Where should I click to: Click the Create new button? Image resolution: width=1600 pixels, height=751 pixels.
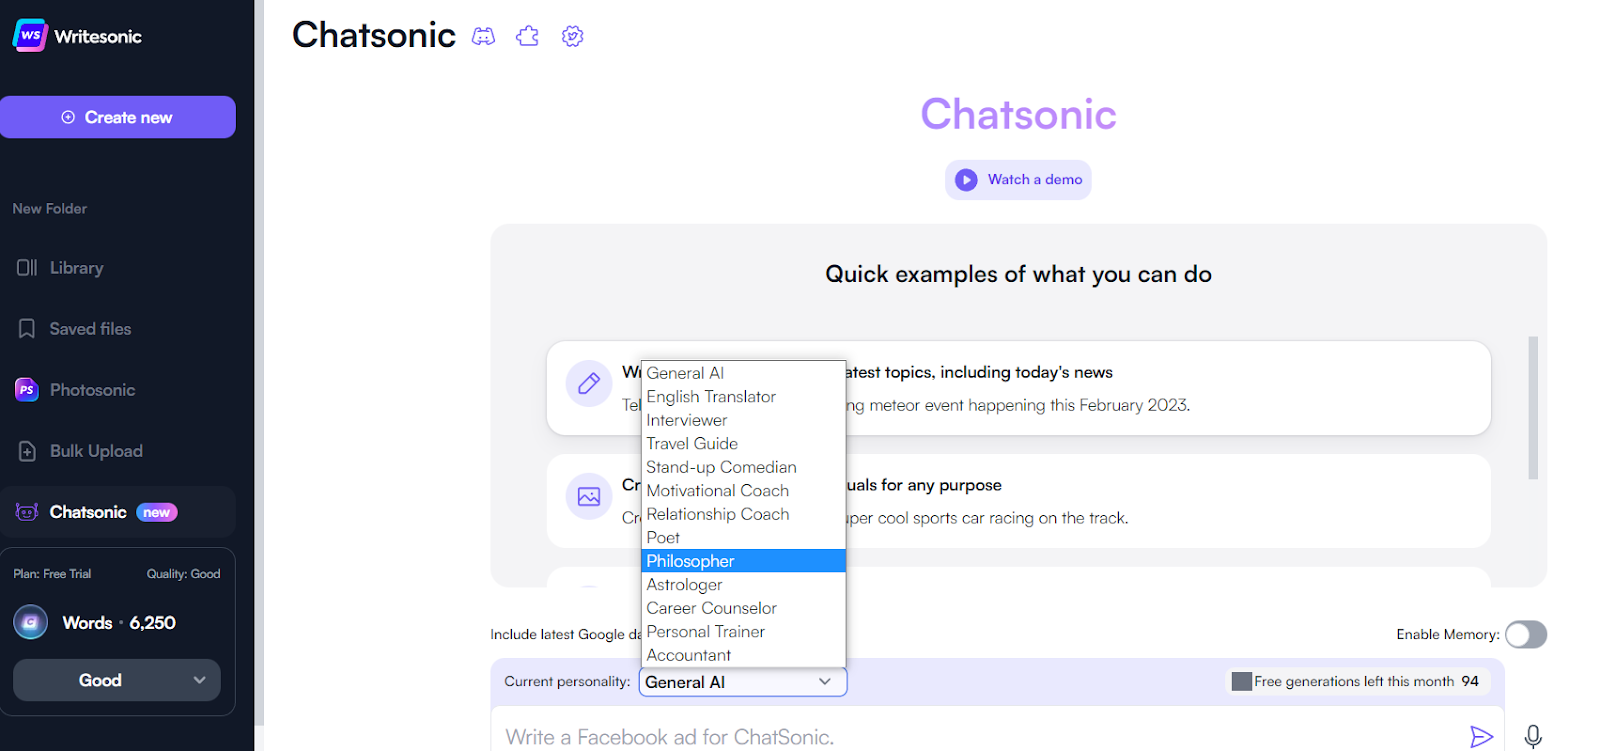pos(118,117)
